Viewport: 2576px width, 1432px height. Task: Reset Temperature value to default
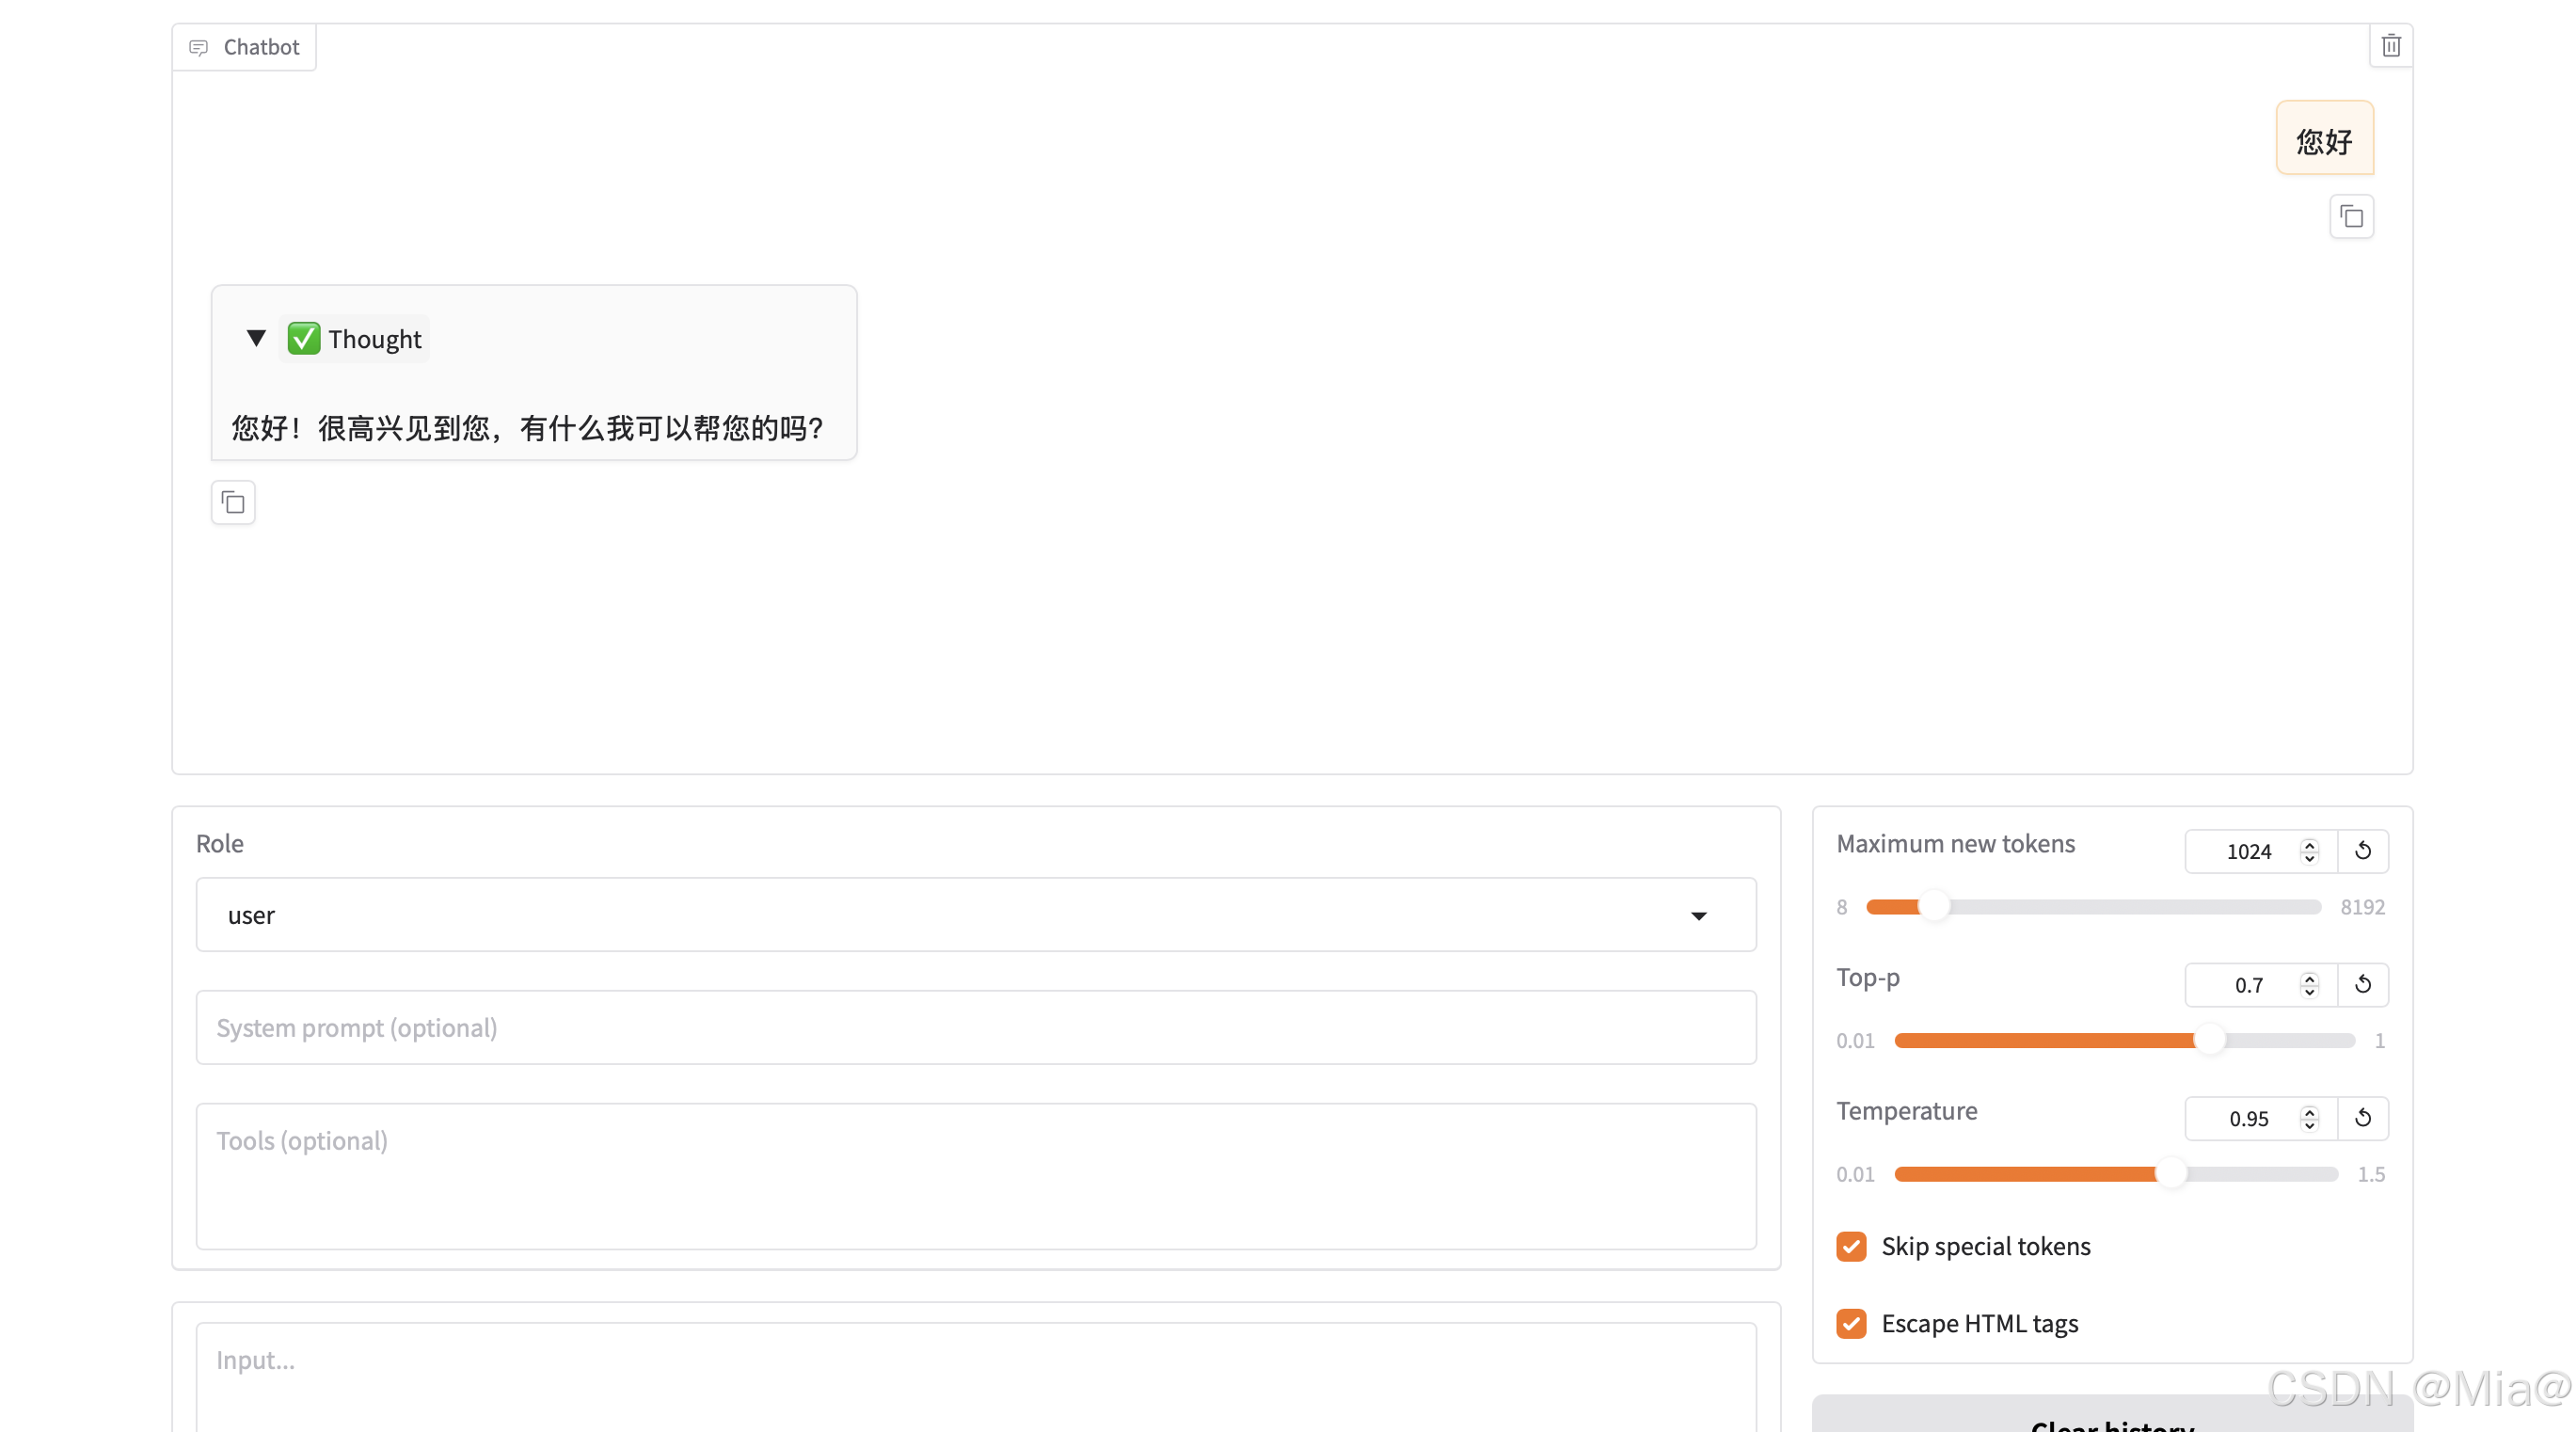[2362, 1118]
